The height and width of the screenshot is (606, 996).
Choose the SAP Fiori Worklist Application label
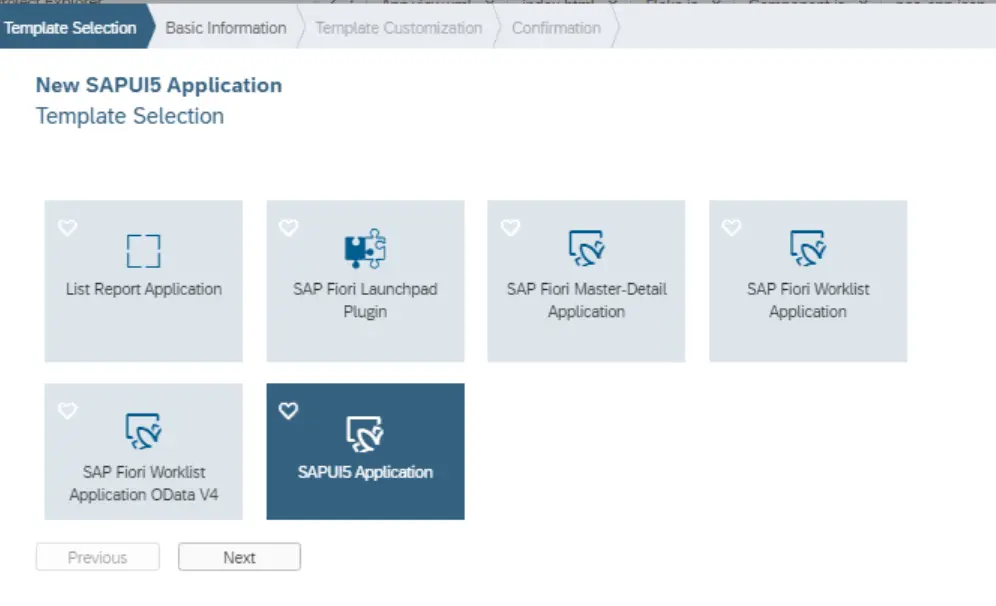[x=808, y=300]
